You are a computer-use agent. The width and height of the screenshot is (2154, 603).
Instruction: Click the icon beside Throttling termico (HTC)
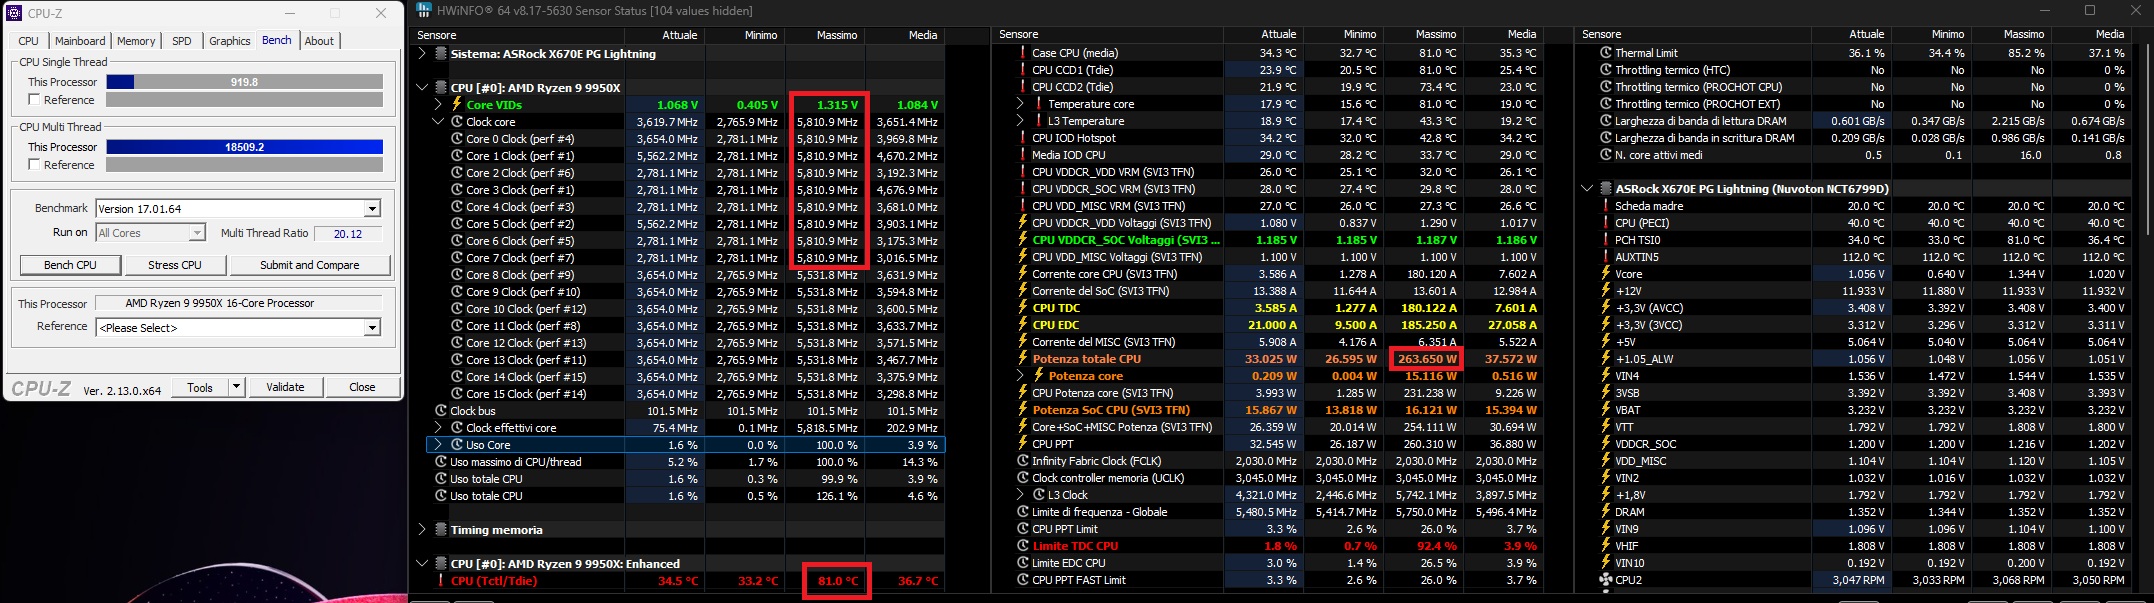(x=1606, y=70)
